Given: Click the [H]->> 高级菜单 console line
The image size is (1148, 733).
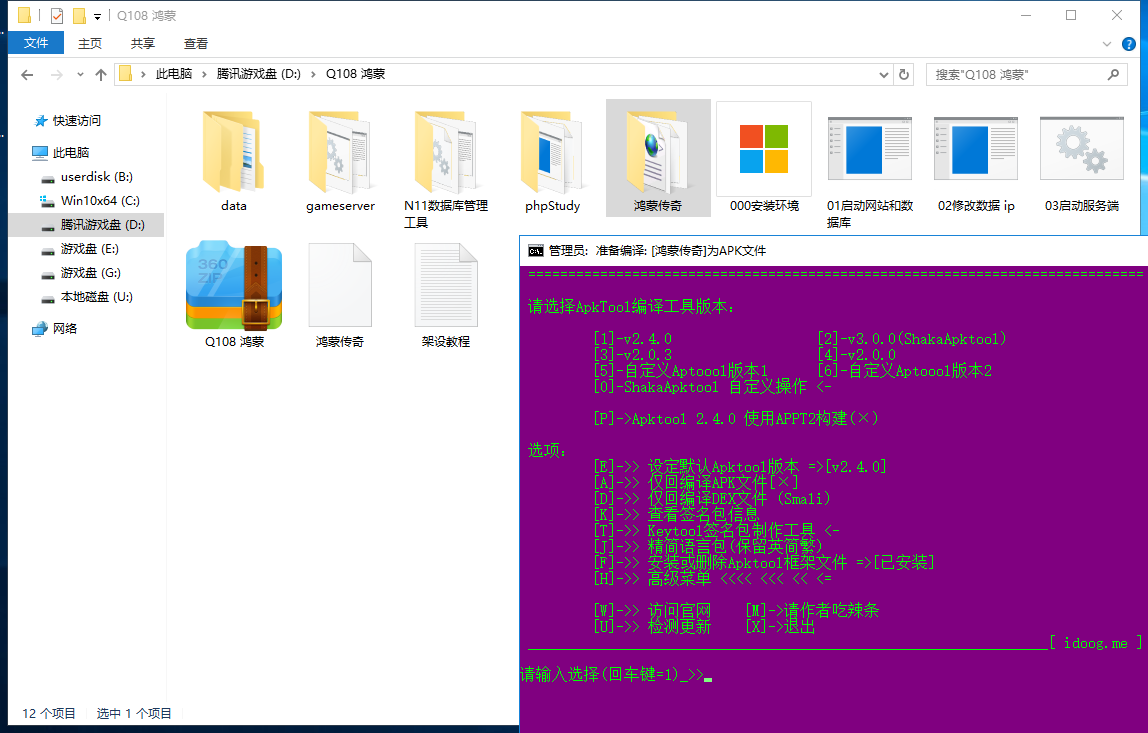Looking at the screenshot, I should 713,578.
